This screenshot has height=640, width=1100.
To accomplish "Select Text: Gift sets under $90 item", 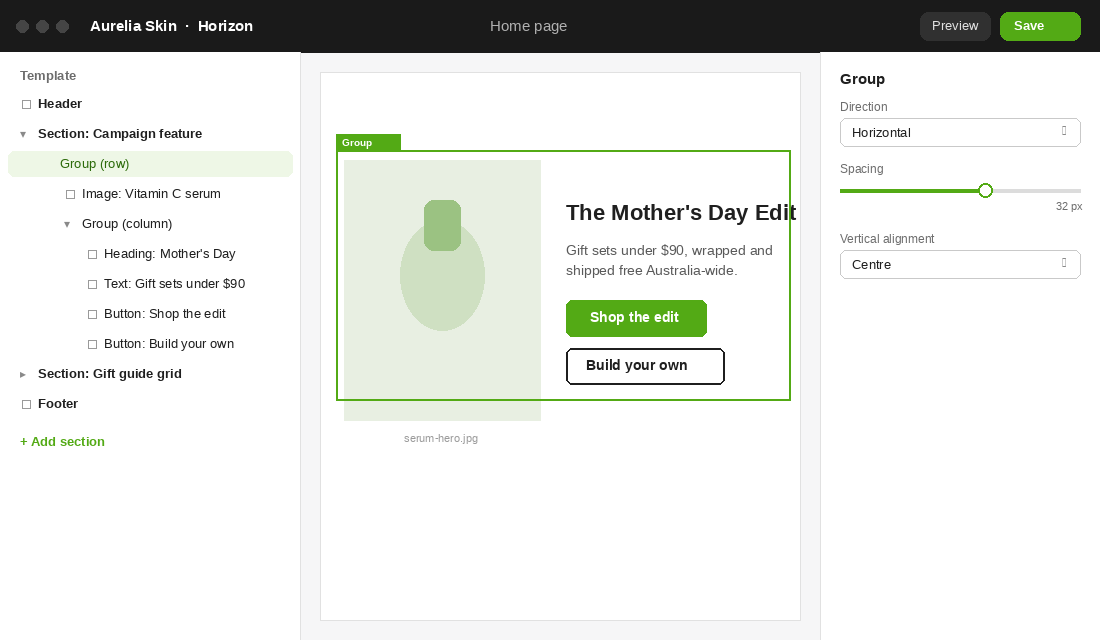I will point(175,284).
